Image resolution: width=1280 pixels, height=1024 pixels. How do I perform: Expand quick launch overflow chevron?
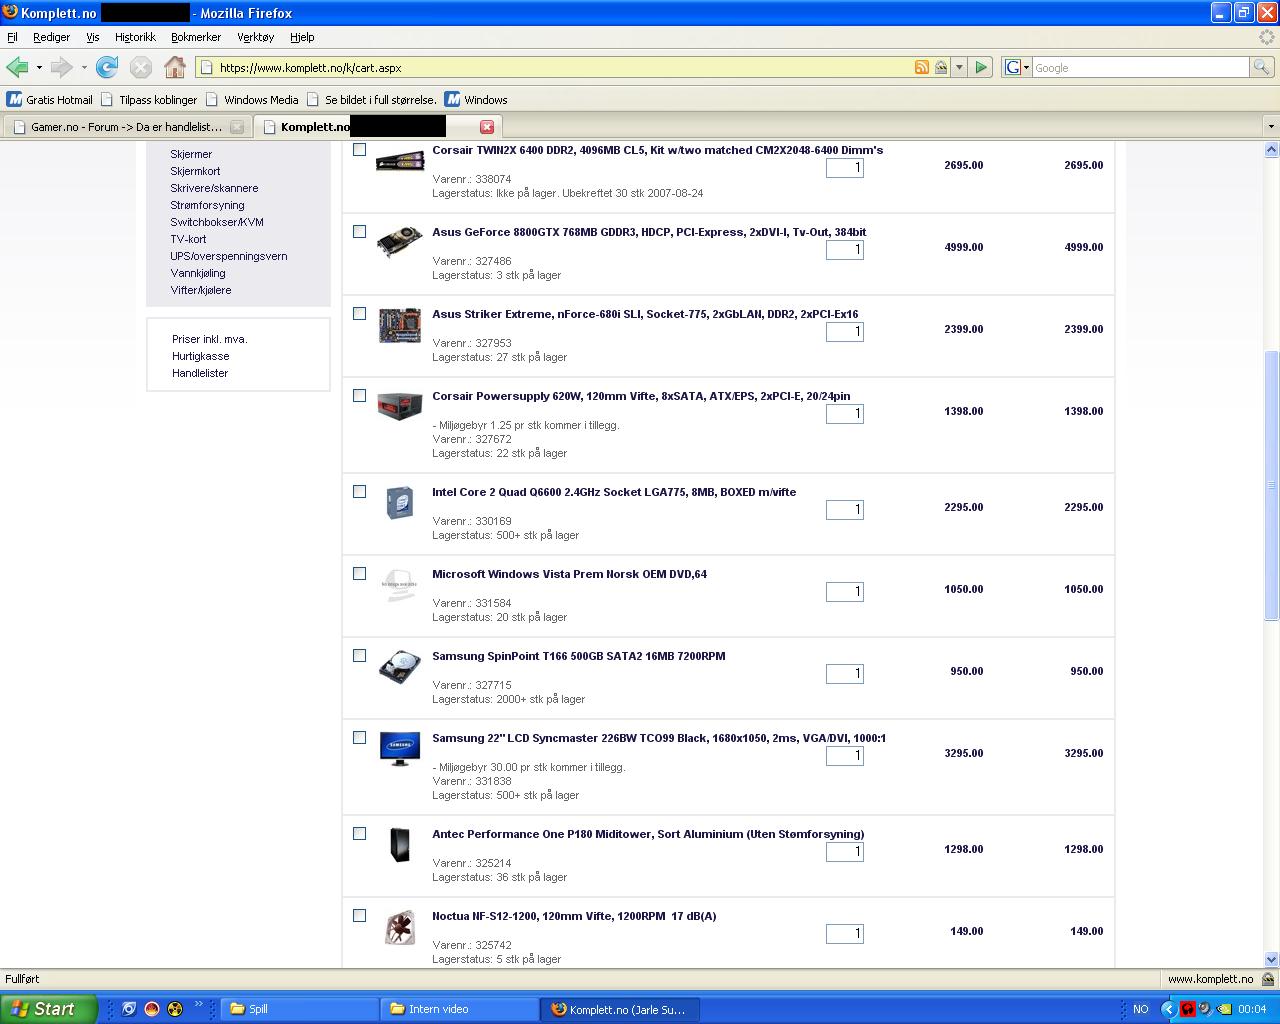198,1005
